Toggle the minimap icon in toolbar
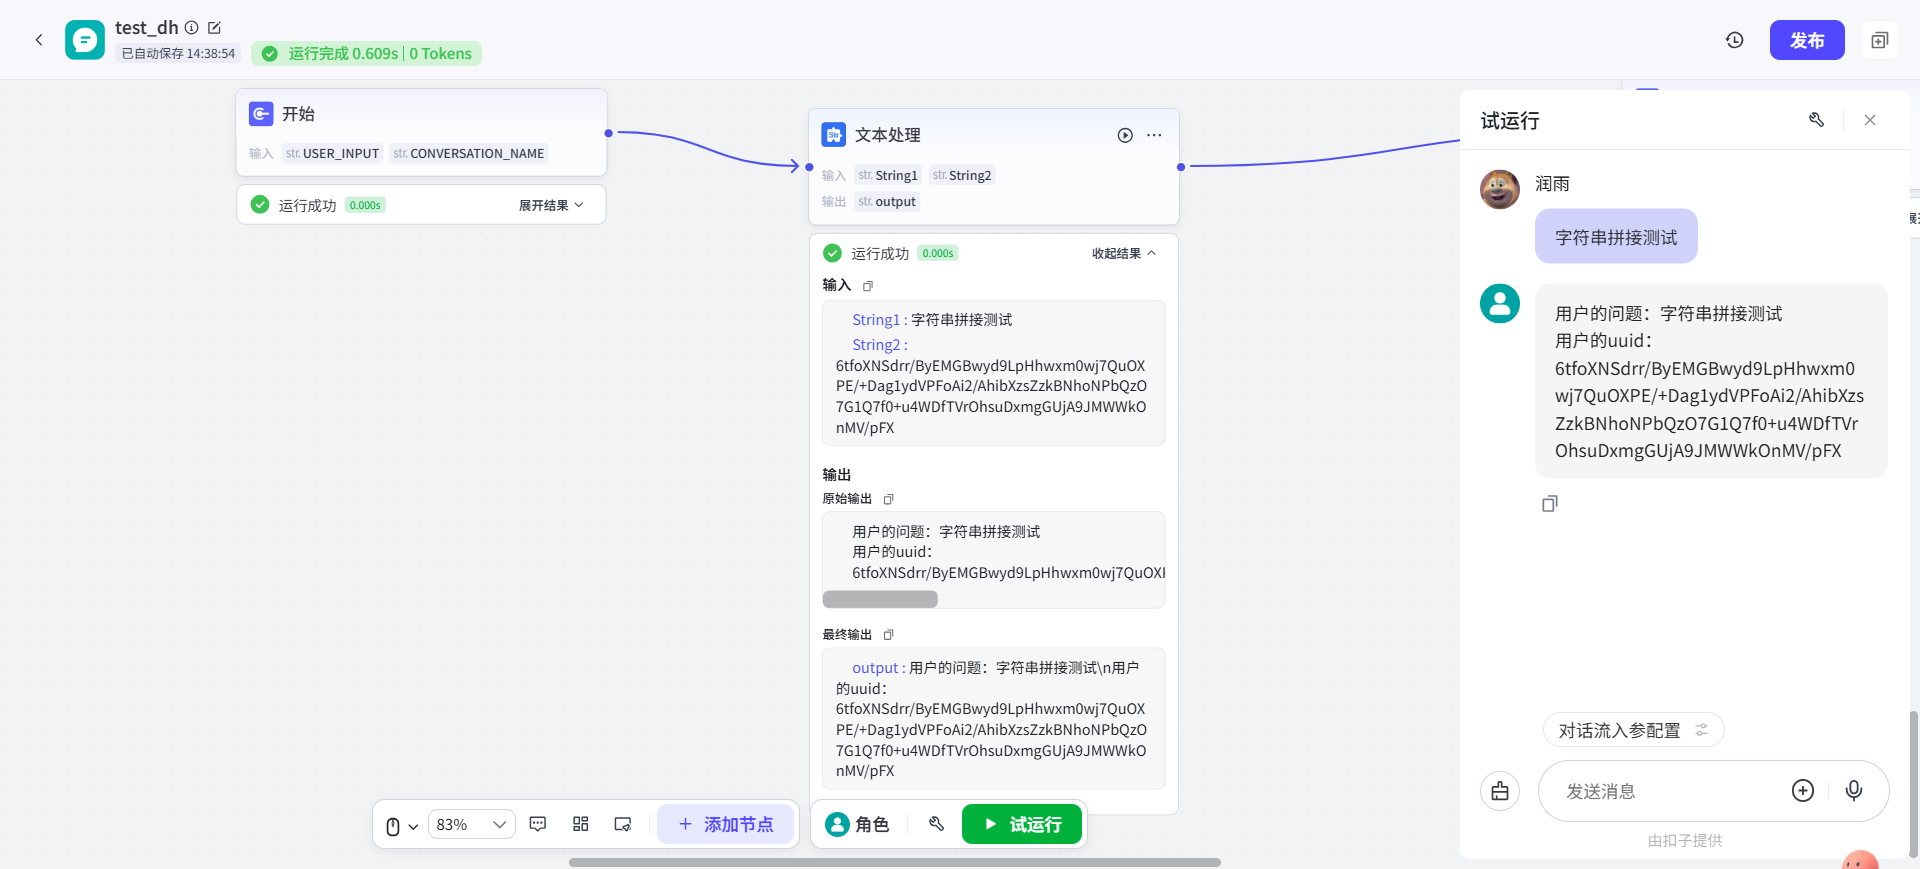Viewport: 1920px width, 869px height. [x=623, y=824]
